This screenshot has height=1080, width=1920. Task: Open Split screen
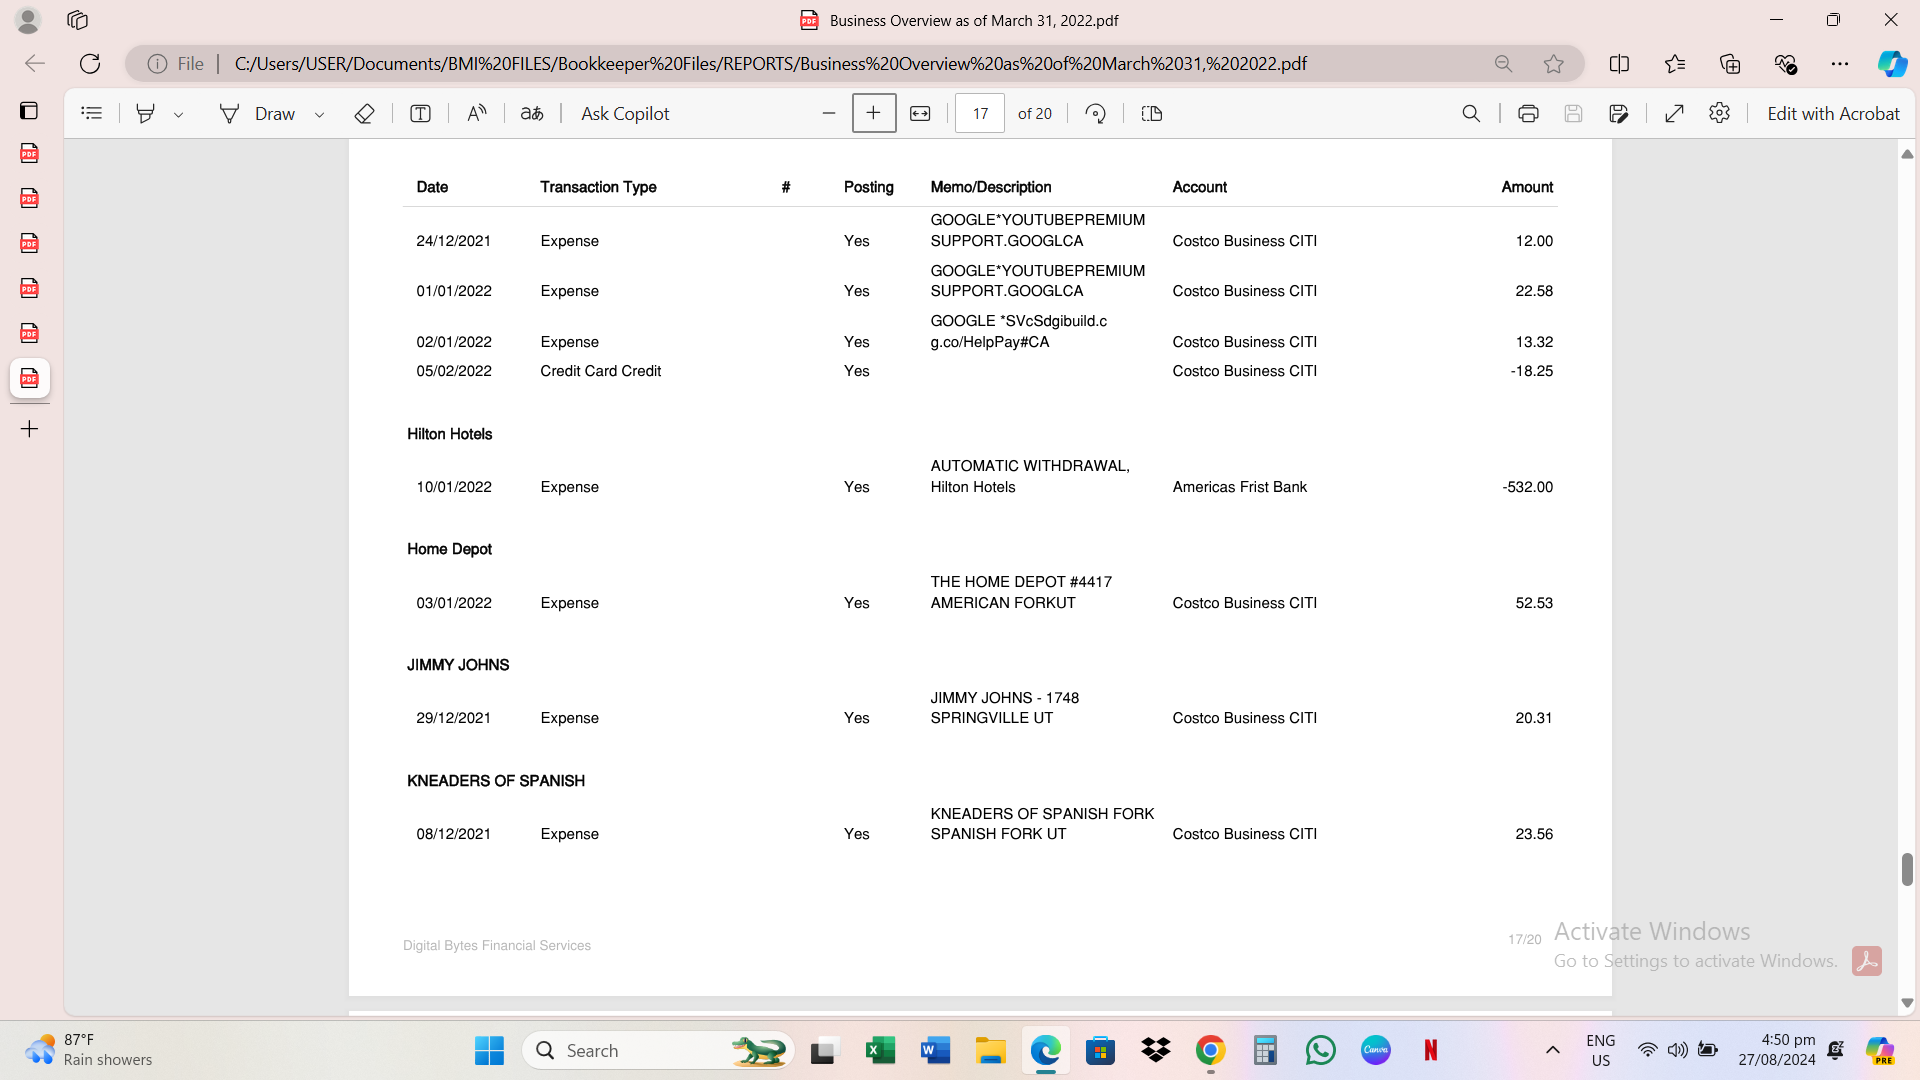(x=1620, y=64)
